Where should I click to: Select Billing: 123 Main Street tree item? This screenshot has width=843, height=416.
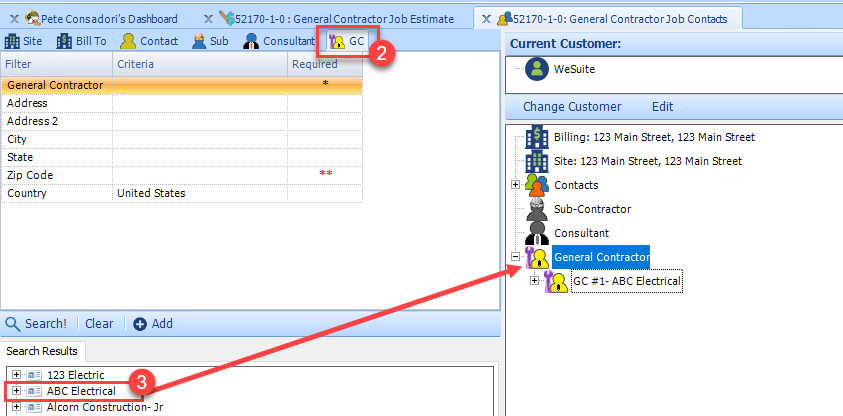pos(654,137)
